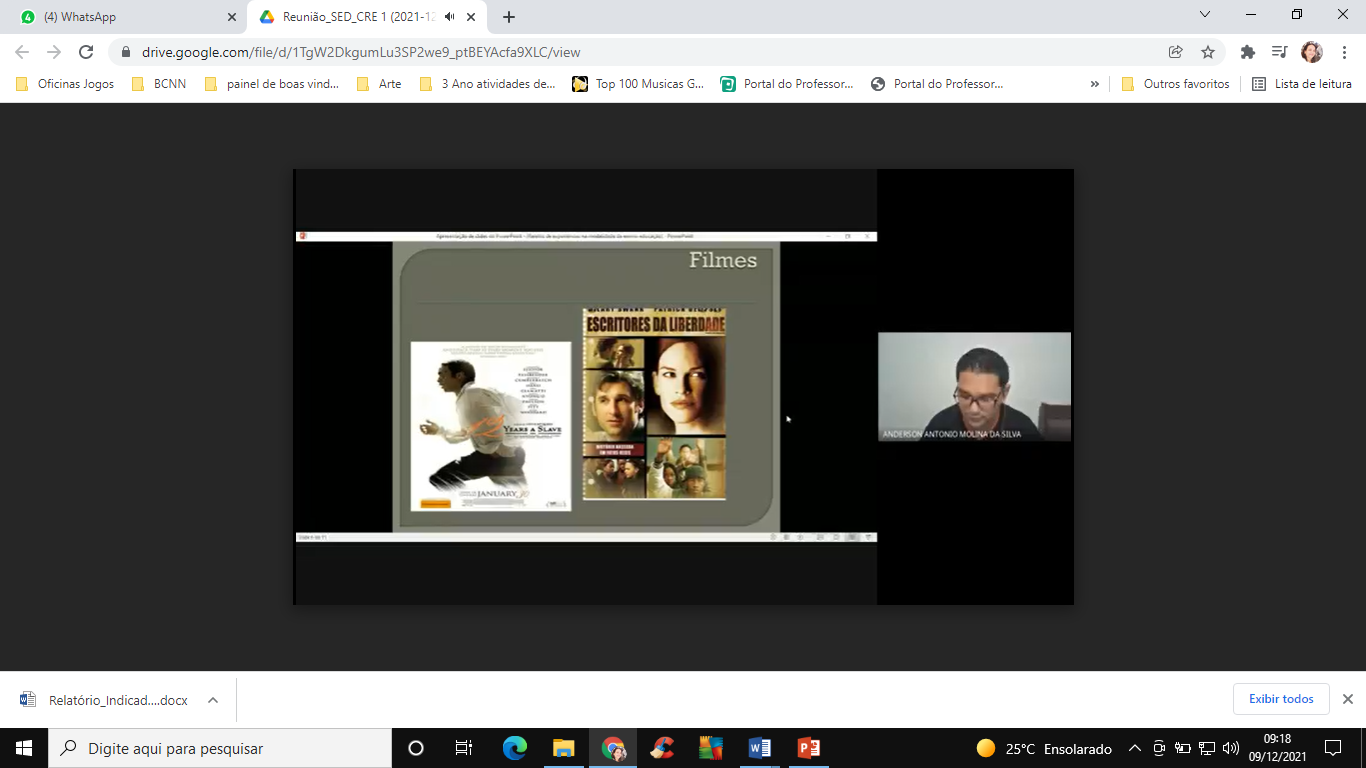Image resolution: width=1366 pixels, height=768 pixels.
Task: Open volume speaker tray icon
Action: tap(1231, 748)
